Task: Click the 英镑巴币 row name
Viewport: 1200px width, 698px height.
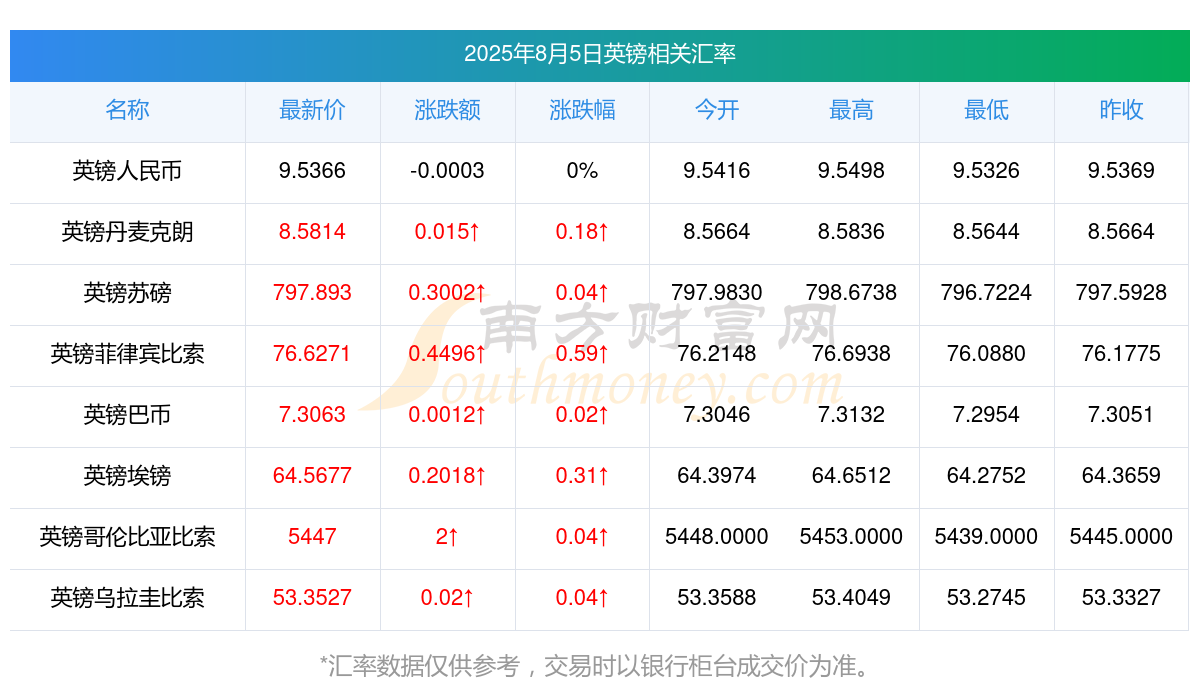Action: 127,415
